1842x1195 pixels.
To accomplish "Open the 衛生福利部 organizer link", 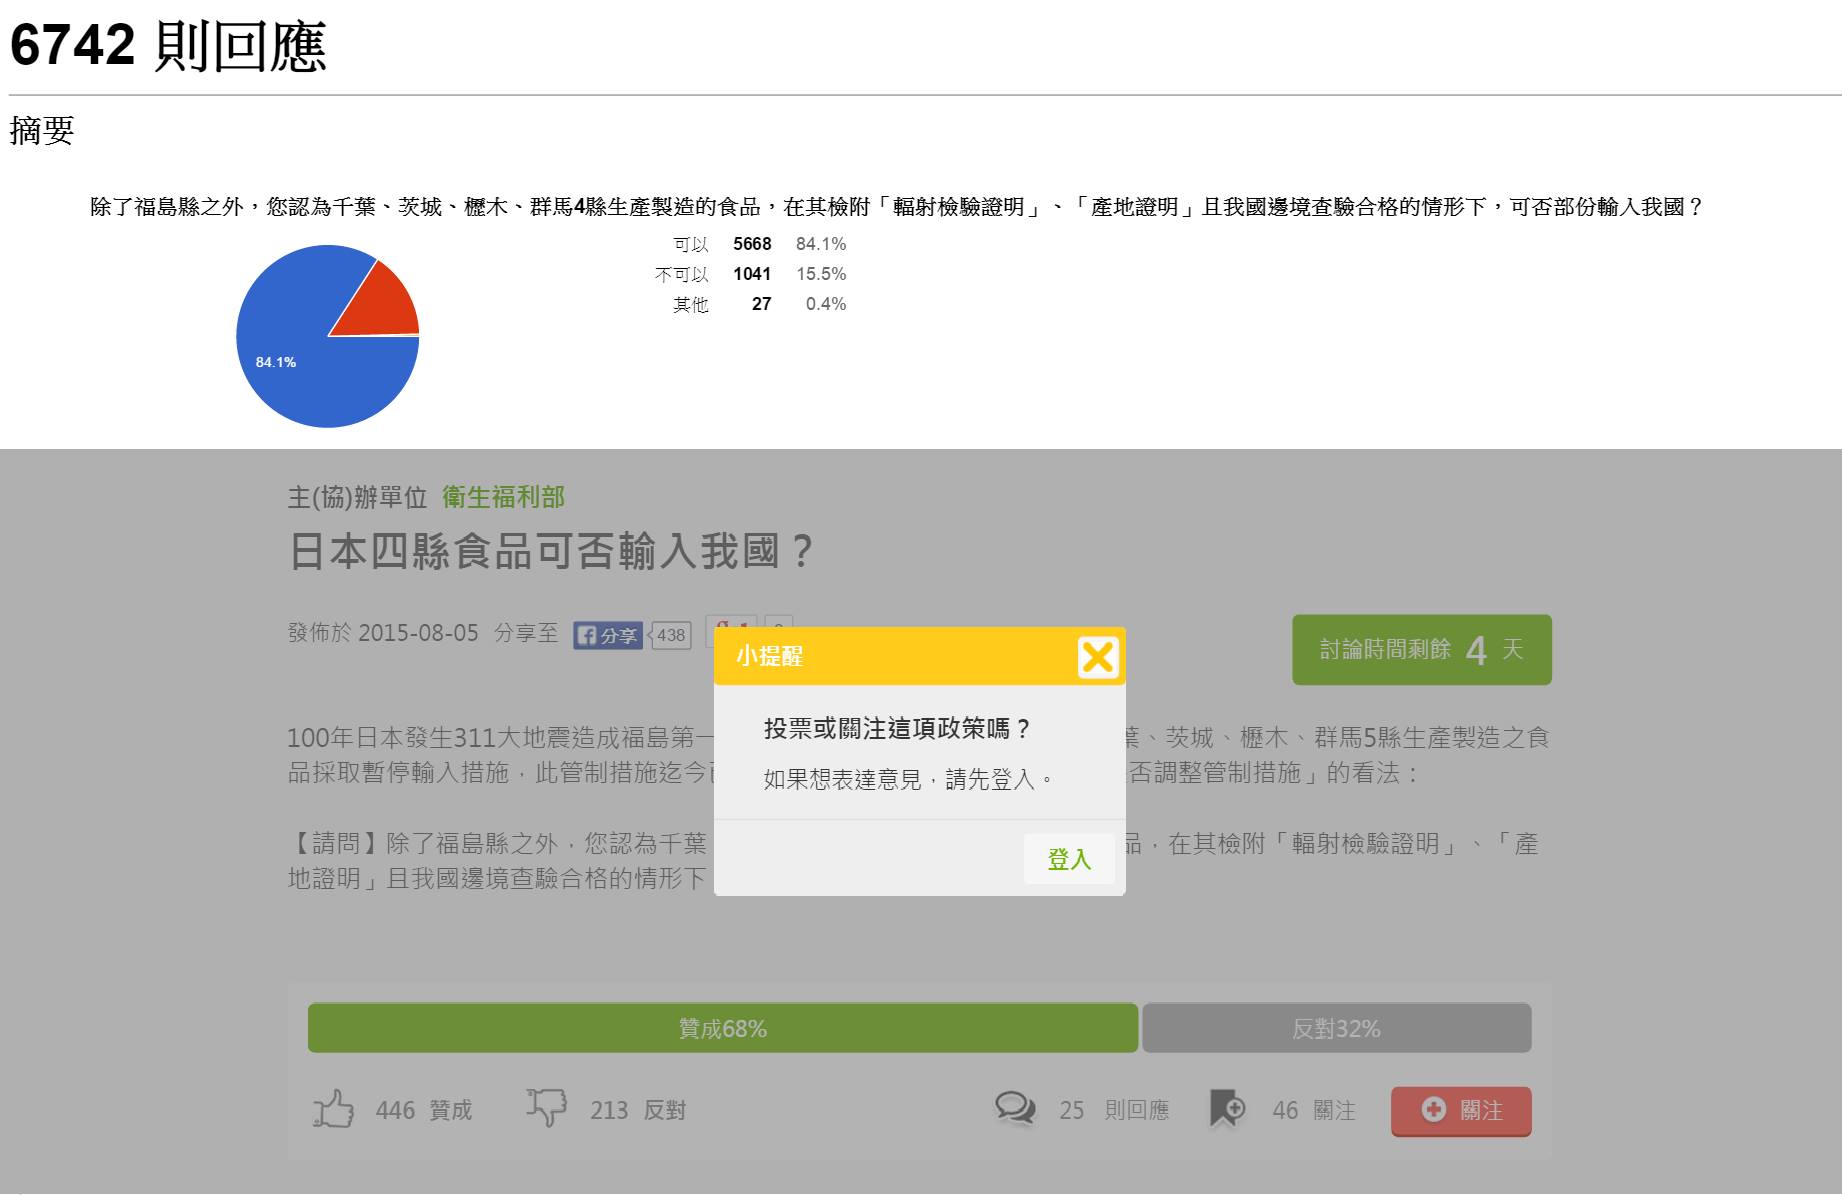I will point(503,497).
